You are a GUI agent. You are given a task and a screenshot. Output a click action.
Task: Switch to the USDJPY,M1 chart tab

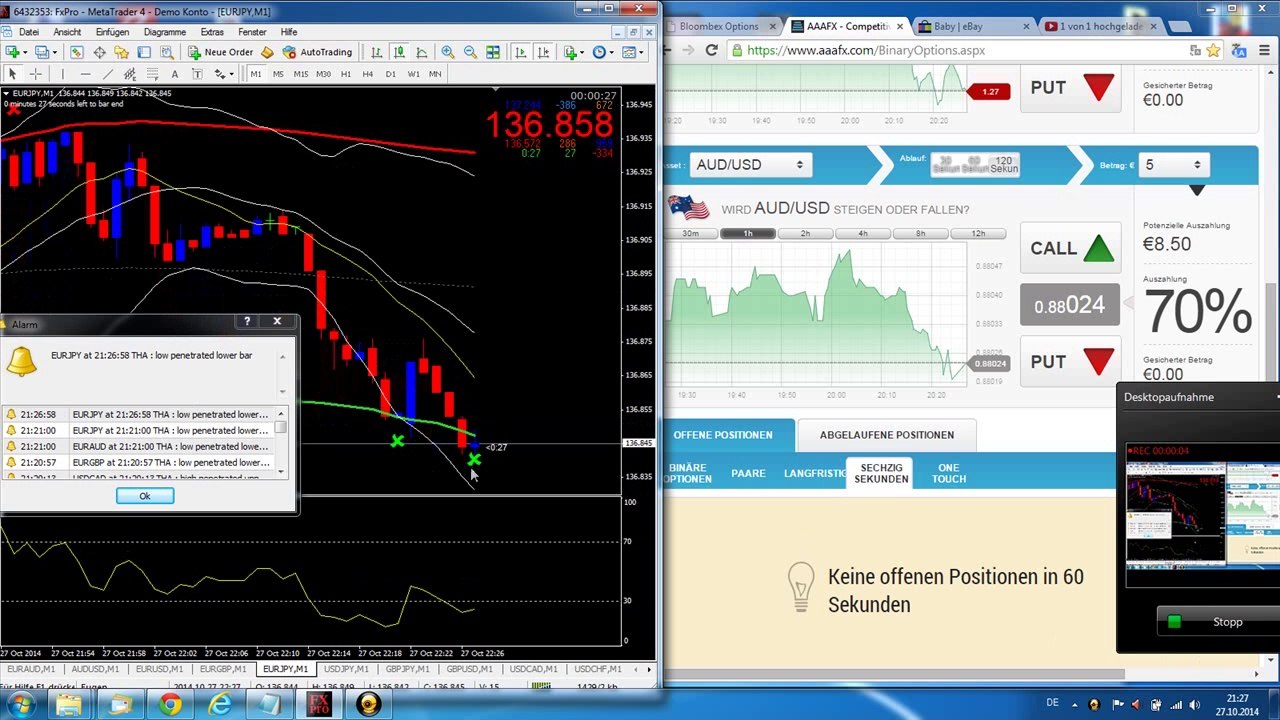click(347, 669)
